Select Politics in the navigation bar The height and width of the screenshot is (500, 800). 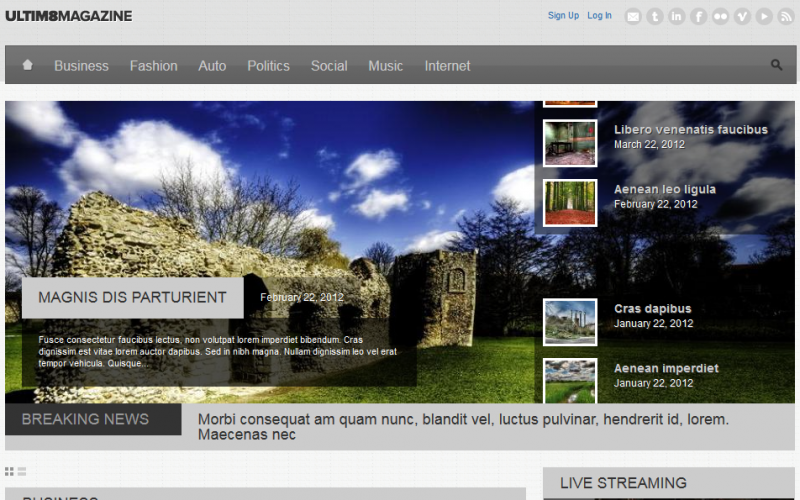[268, 66]
